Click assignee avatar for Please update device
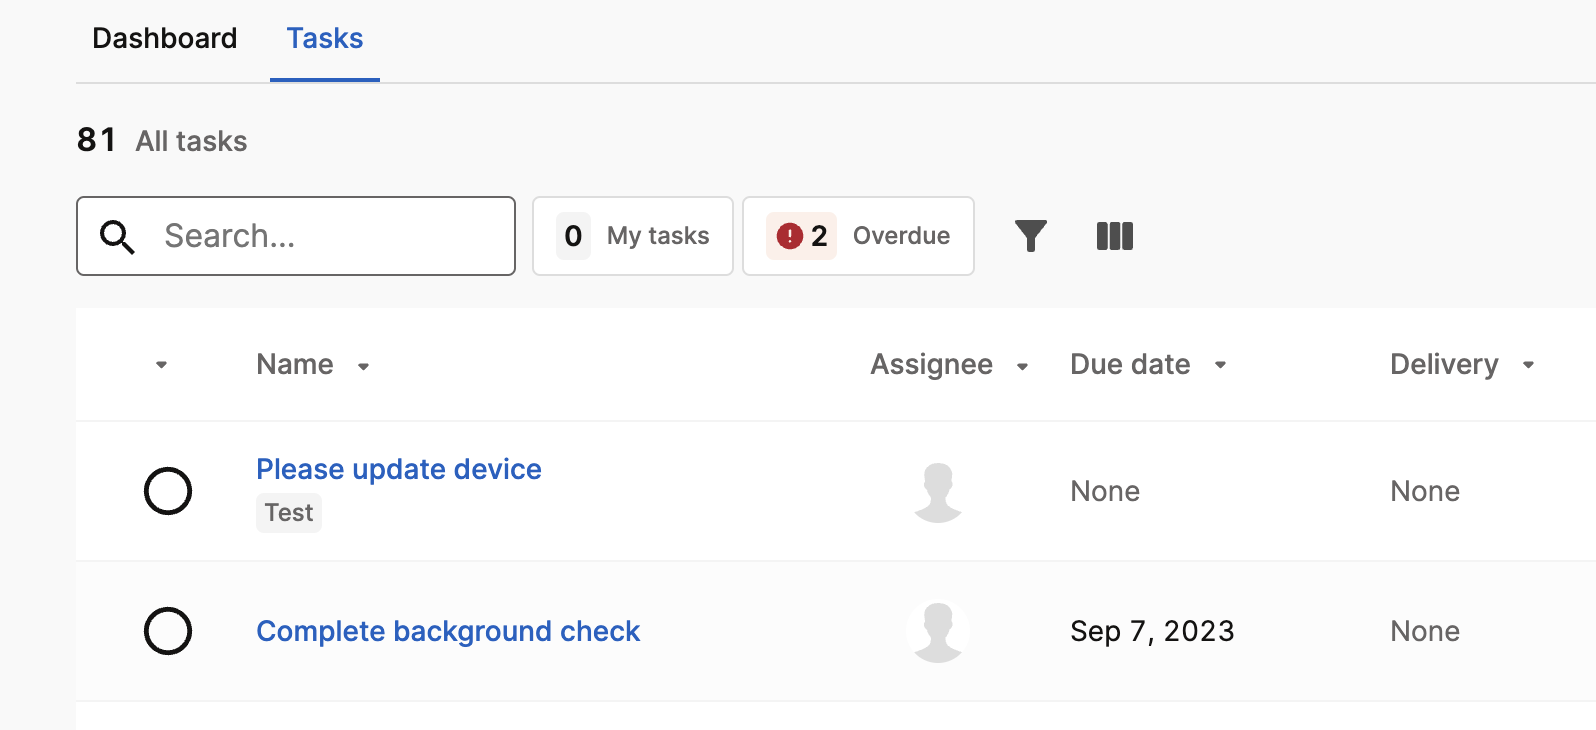The image size is (1596, 730). [x=938, y=492]
